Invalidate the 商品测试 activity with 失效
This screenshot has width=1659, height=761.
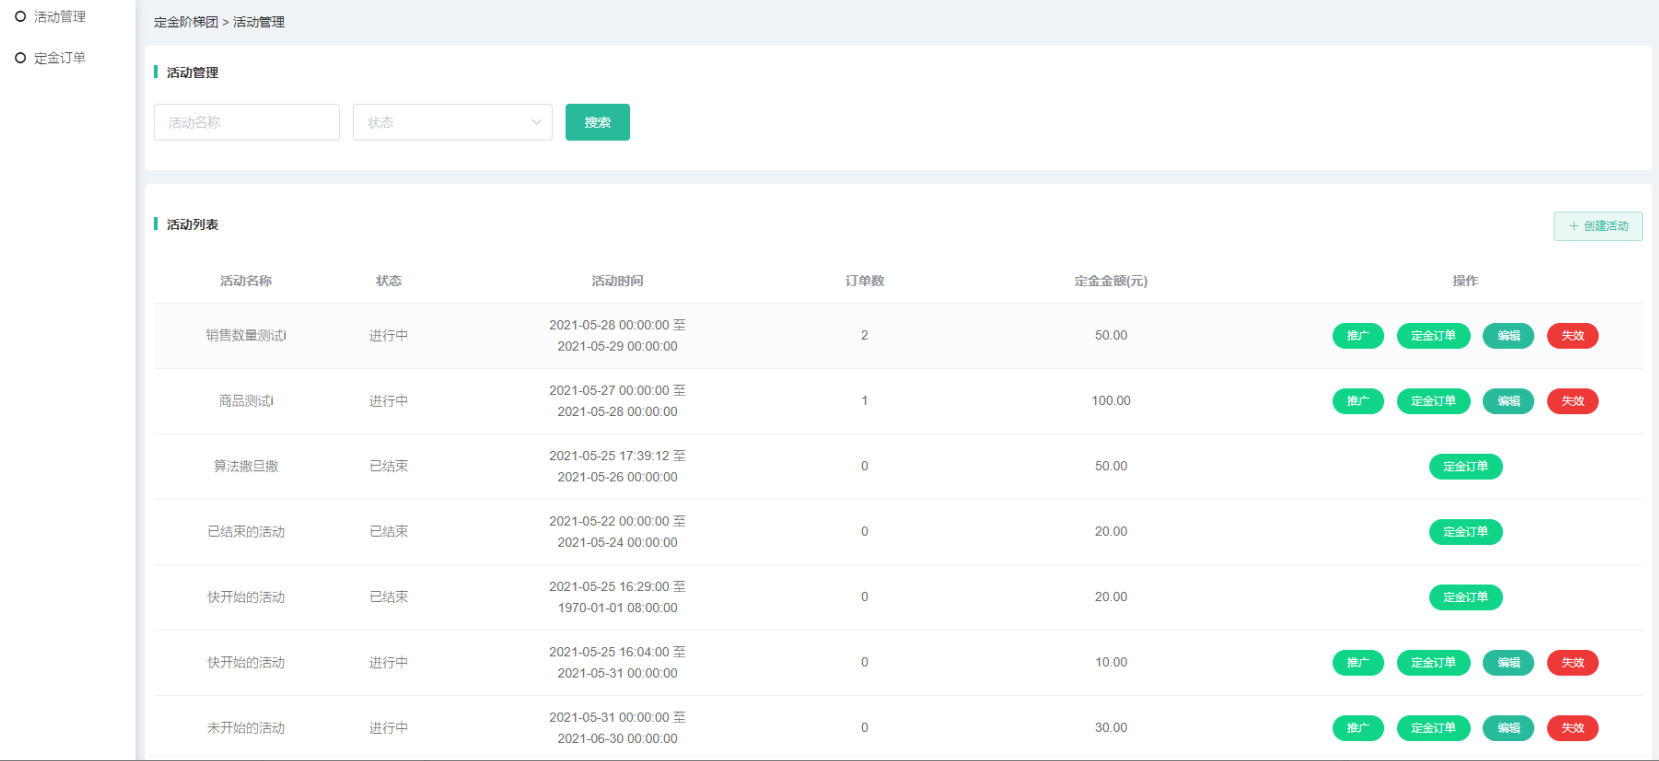coord(1572,401)
